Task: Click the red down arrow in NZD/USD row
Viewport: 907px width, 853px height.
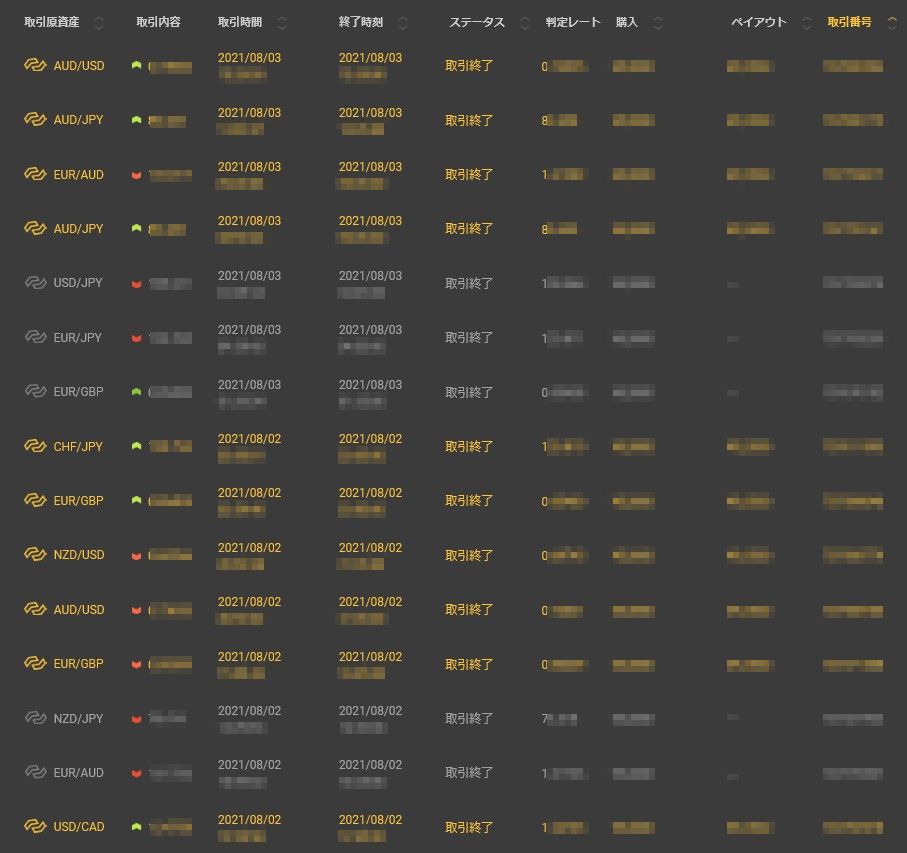Action: point(136,556)
